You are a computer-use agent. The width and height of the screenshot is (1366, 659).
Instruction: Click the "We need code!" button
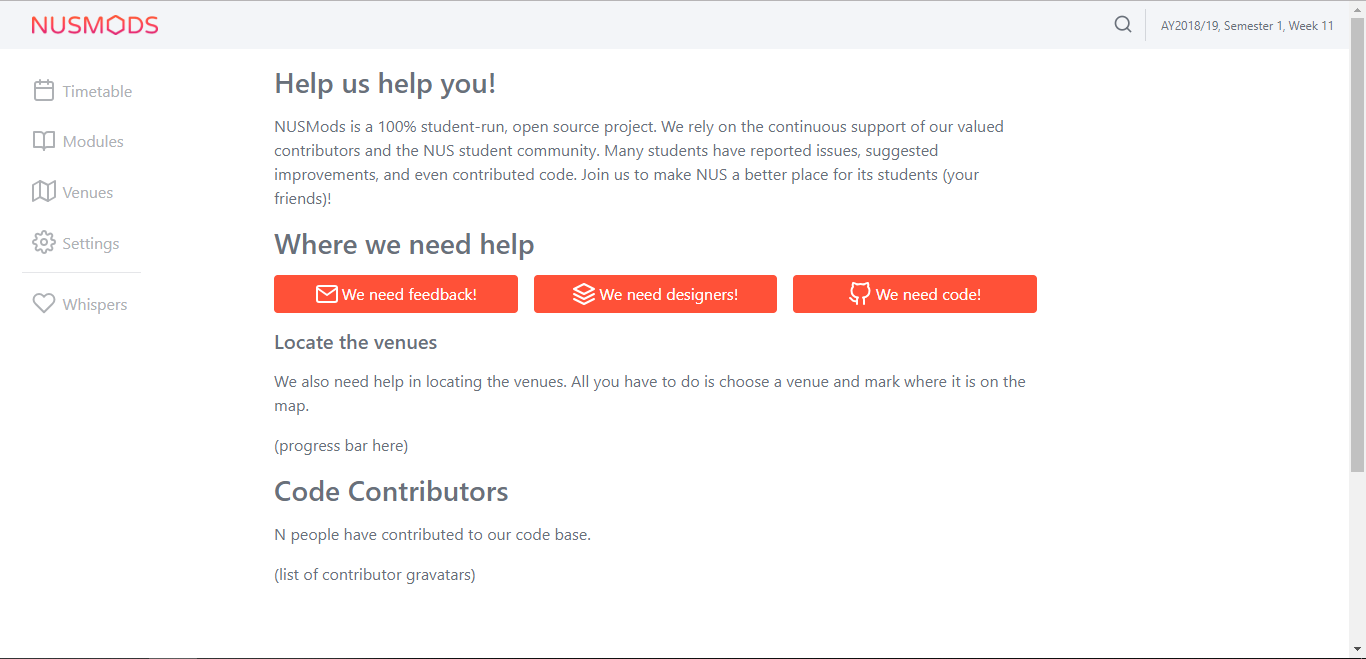pyautogui.click(x=914, y=293)
